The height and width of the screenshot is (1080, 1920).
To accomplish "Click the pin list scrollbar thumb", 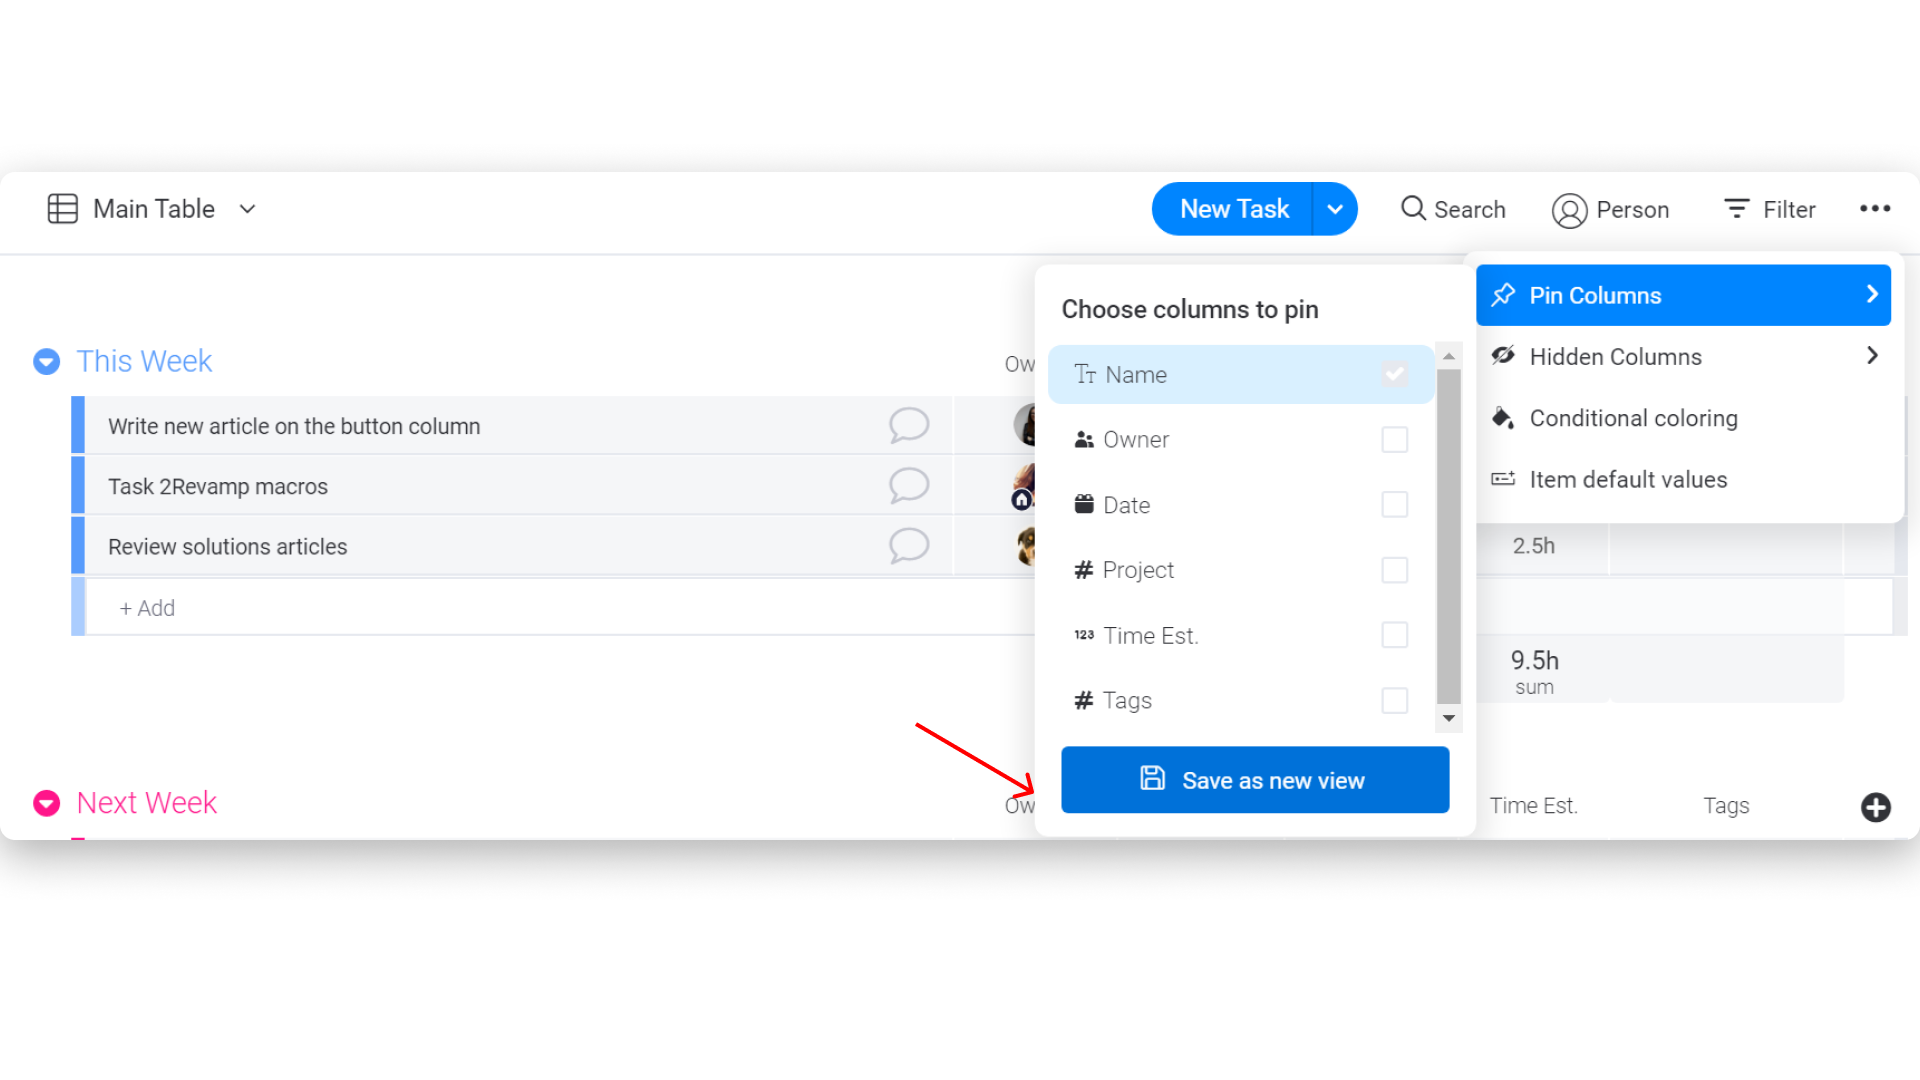I will click(1448, 537).
